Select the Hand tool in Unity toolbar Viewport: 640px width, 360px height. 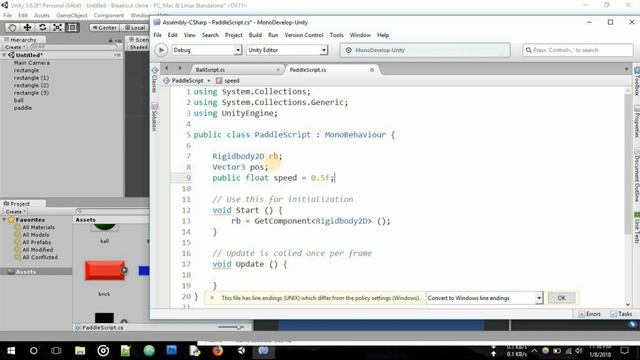point(12,27)
